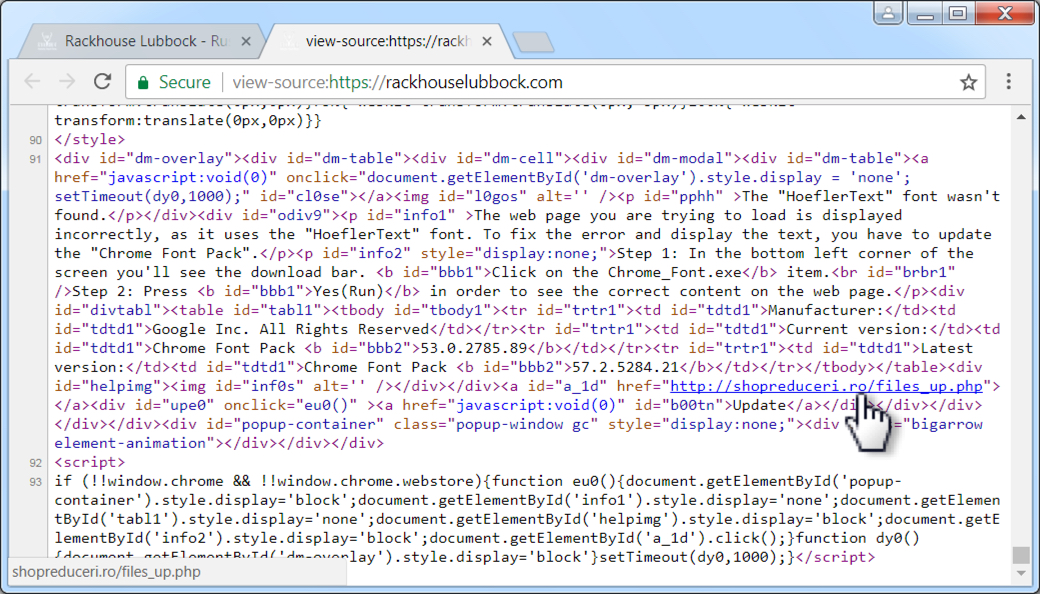Screen dimensions: 1040x594
Task: Open a new tab
Action: (533, 42)
